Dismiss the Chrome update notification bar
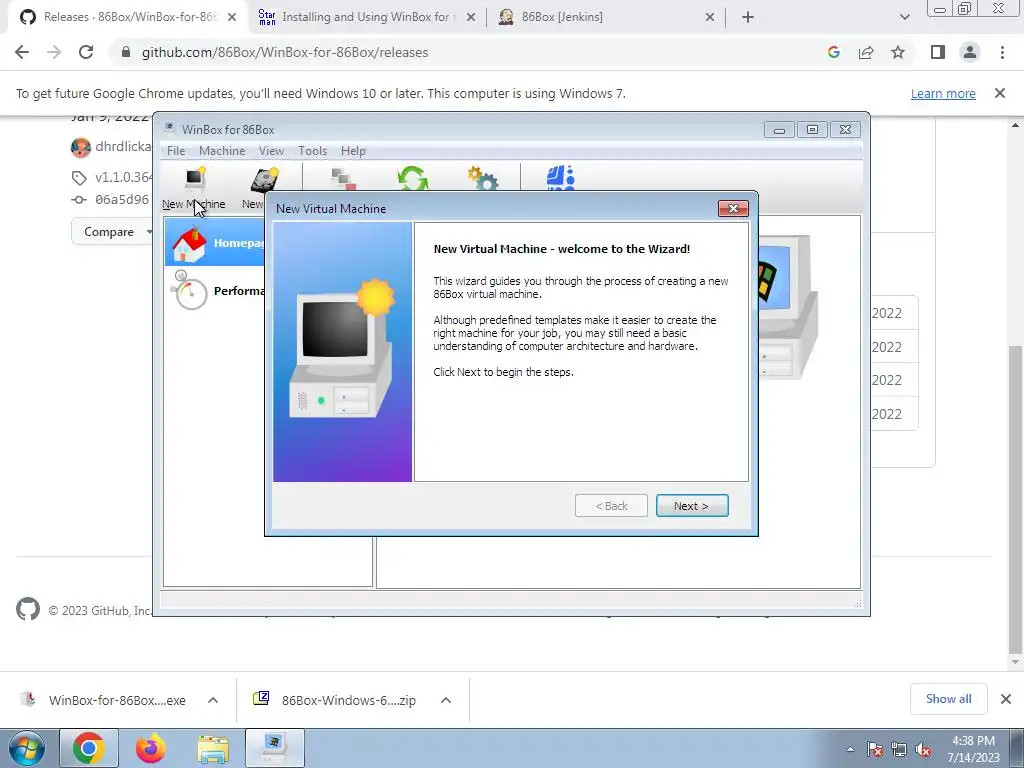The height and width of the screenshot is (768, 1024). (1000, 93)
